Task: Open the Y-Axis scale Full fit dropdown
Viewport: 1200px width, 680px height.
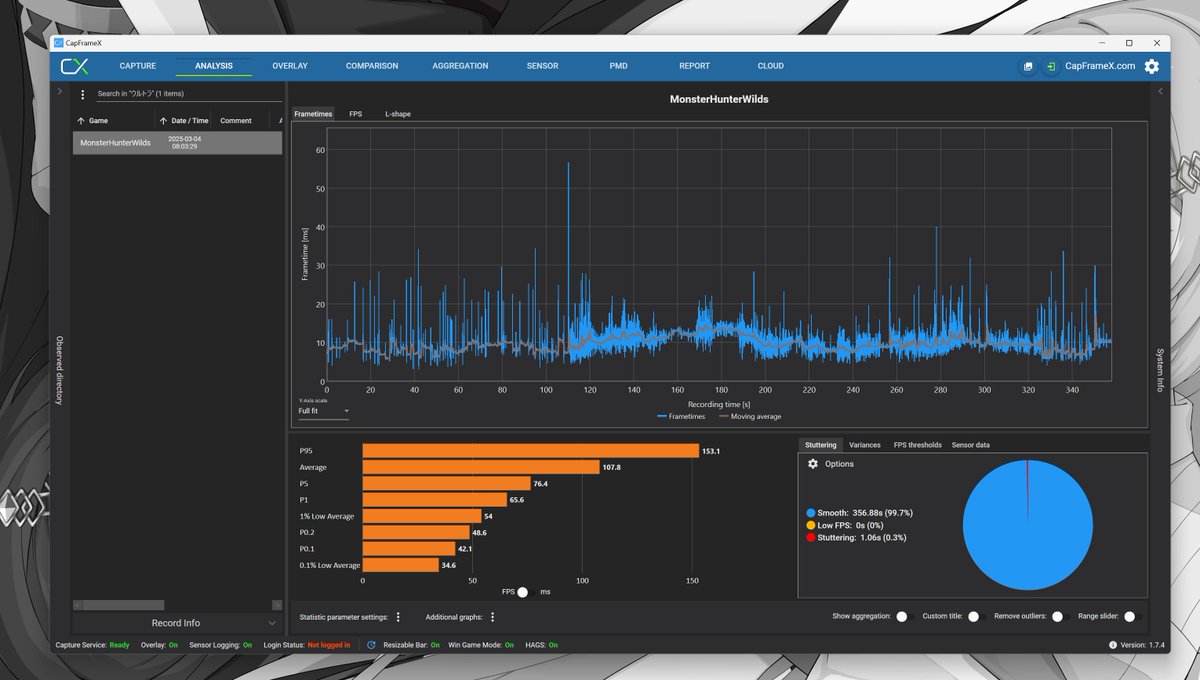Action: [323, 411]
